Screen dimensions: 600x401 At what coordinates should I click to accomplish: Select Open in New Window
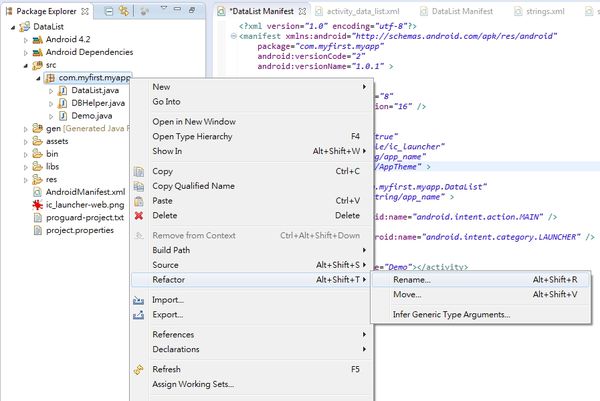tap(253, 122)
